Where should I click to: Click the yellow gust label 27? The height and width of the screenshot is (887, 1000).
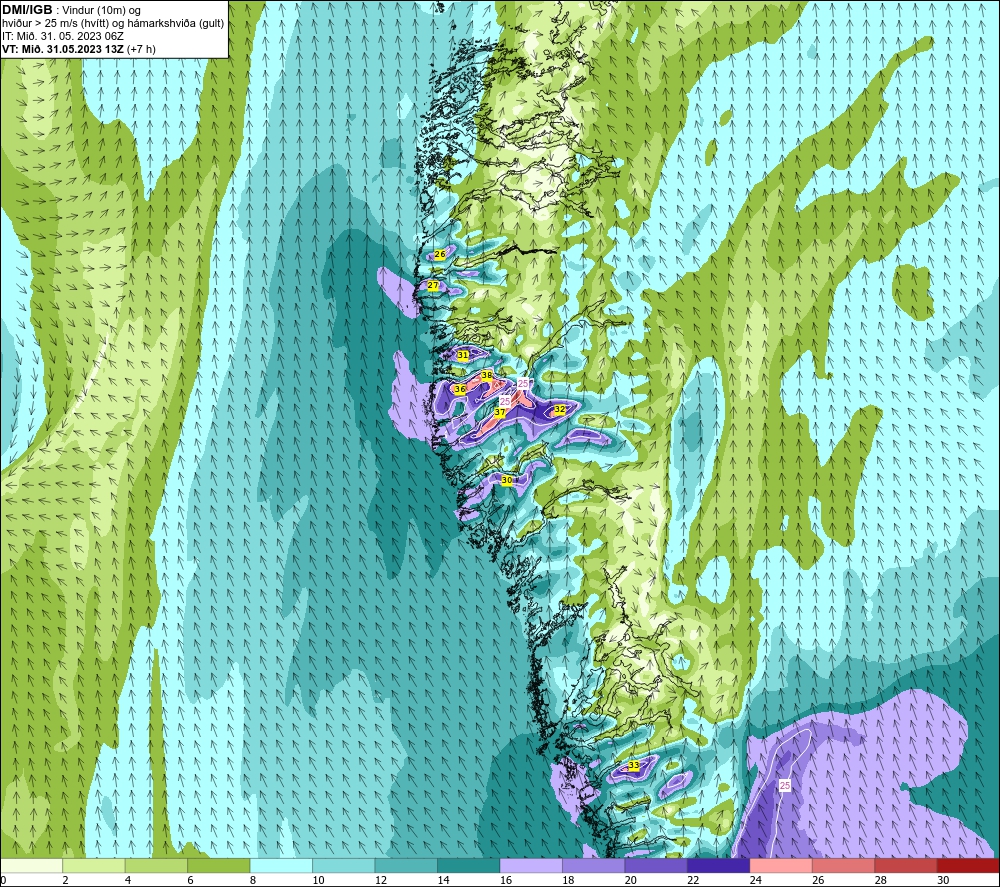(x=433, y=285)
